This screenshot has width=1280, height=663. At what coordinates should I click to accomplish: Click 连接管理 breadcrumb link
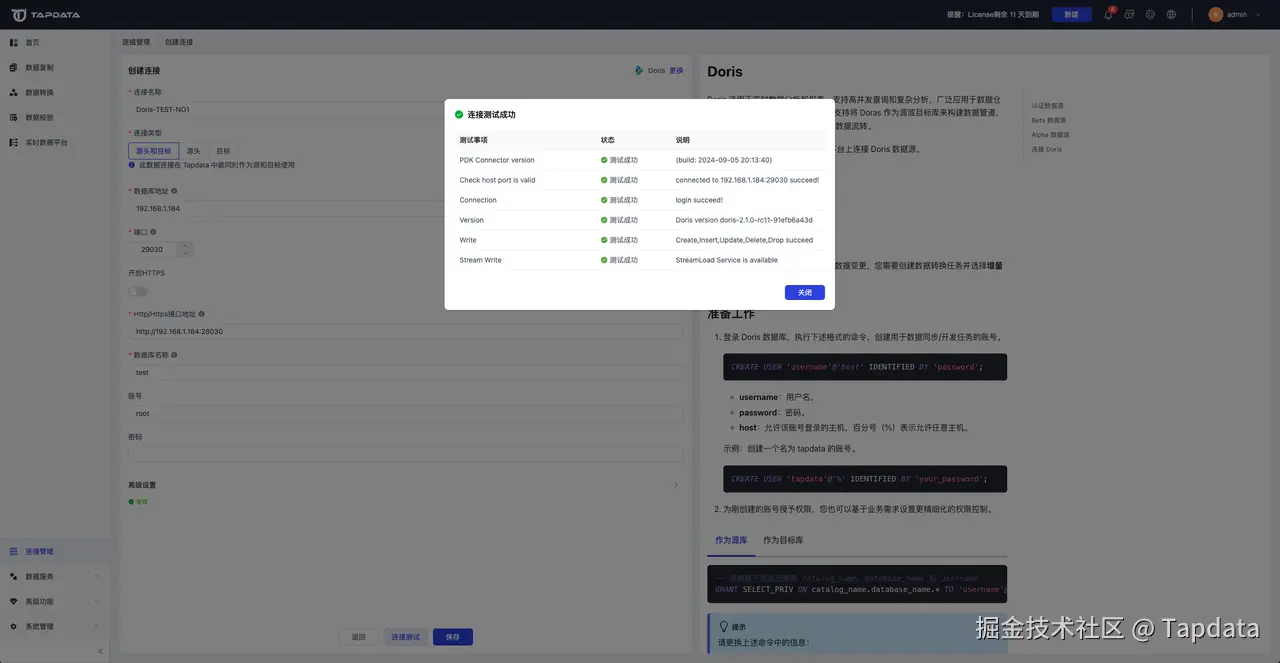tap(136, 42)
